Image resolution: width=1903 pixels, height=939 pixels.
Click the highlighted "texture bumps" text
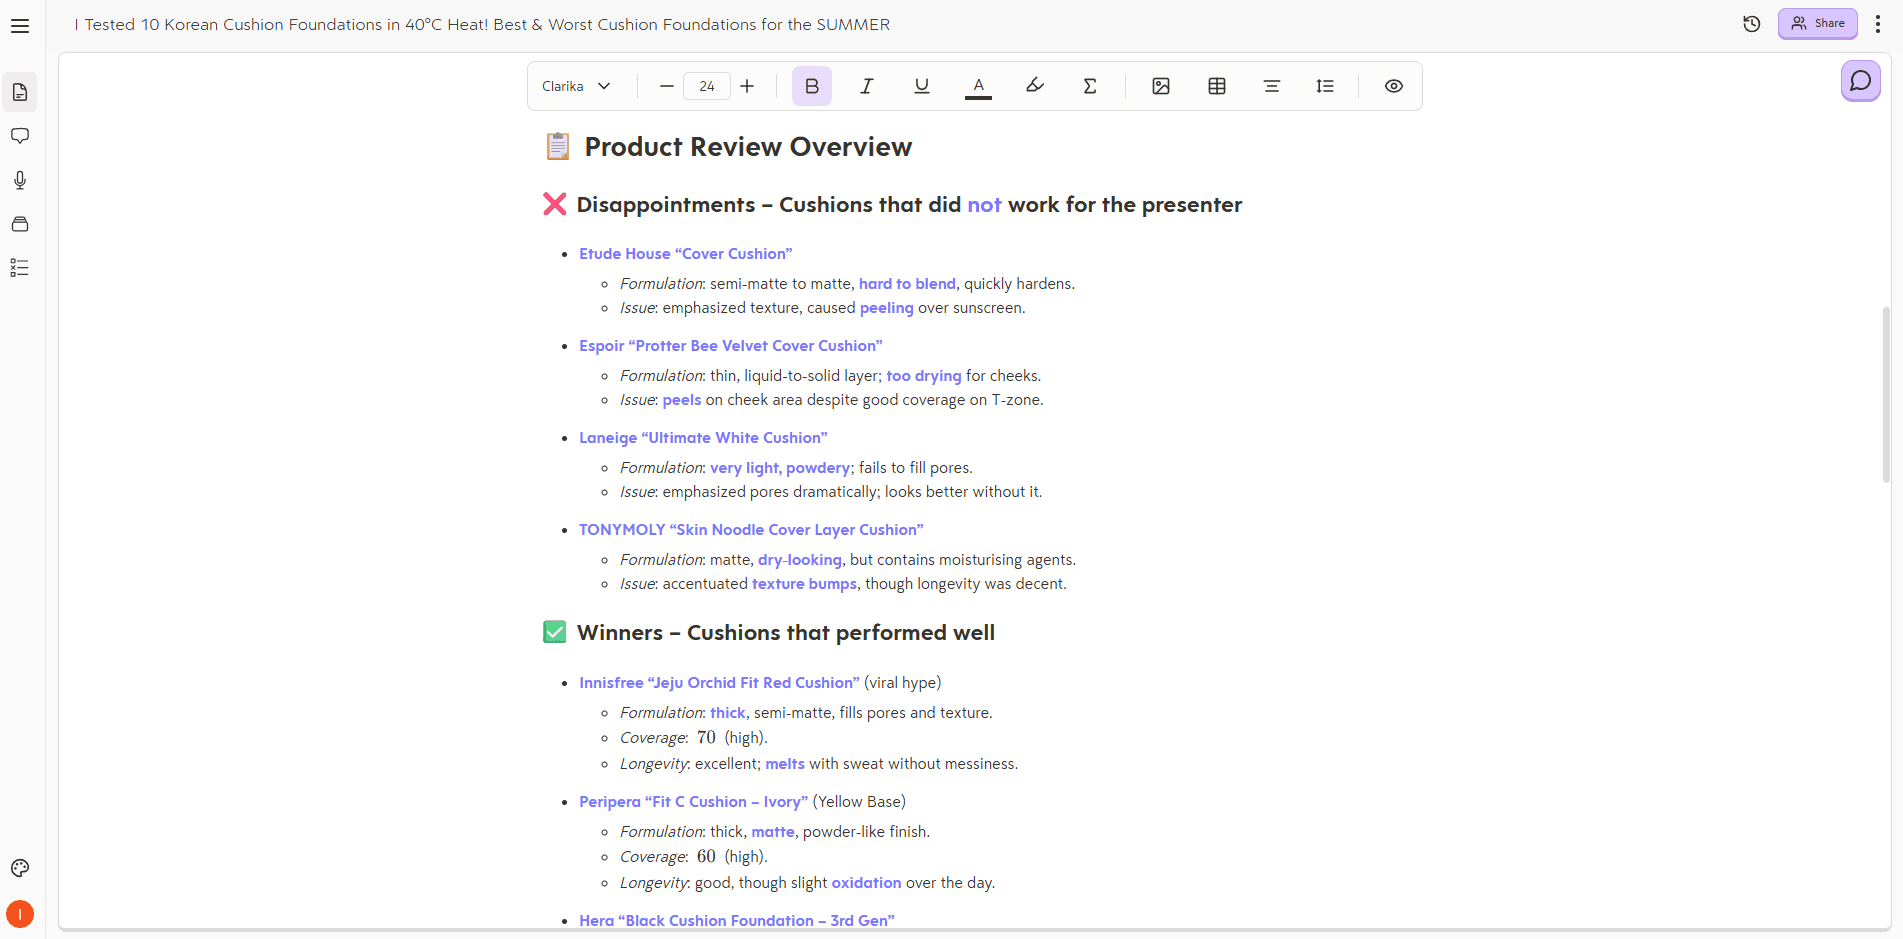804,584
